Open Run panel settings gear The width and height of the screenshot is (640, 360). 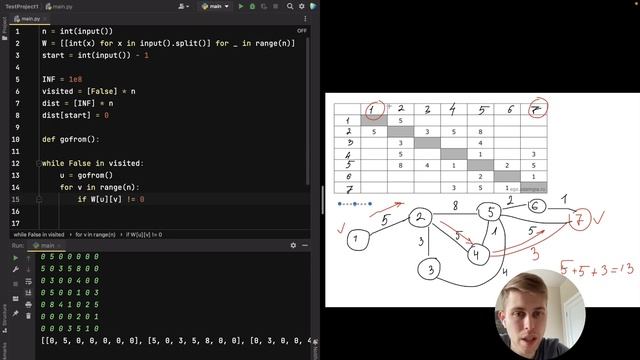click(x=293, y=245)
